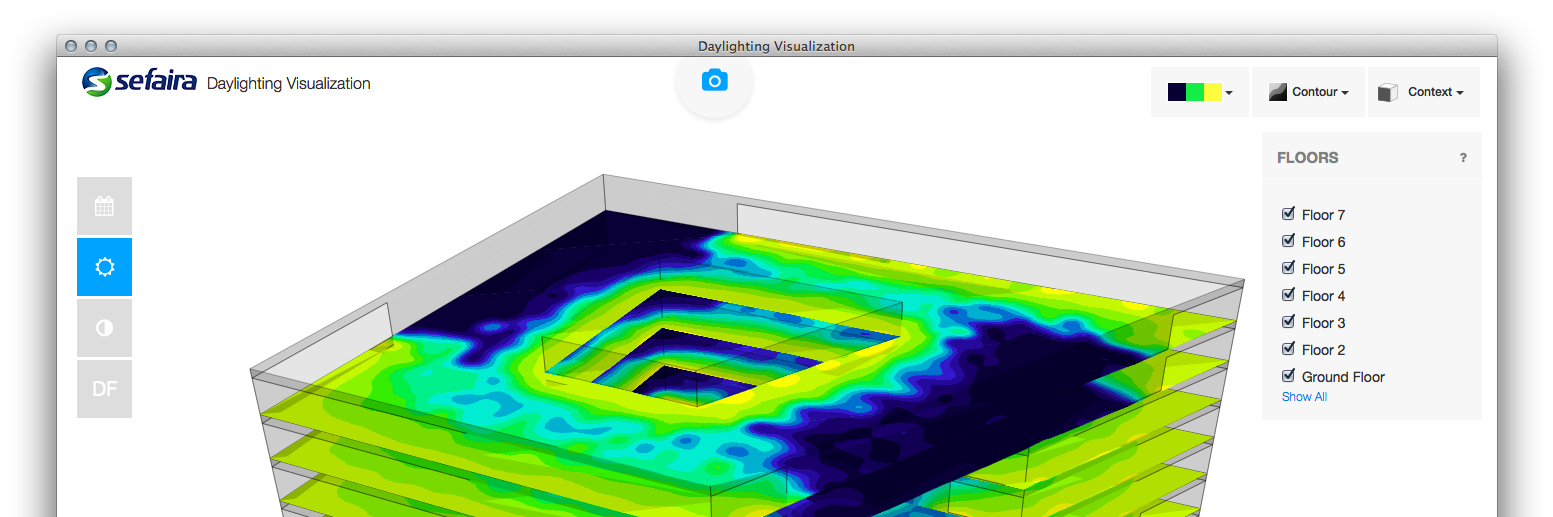
Task: Click the FLOORS panel heading
Action: click(1307, 158)
